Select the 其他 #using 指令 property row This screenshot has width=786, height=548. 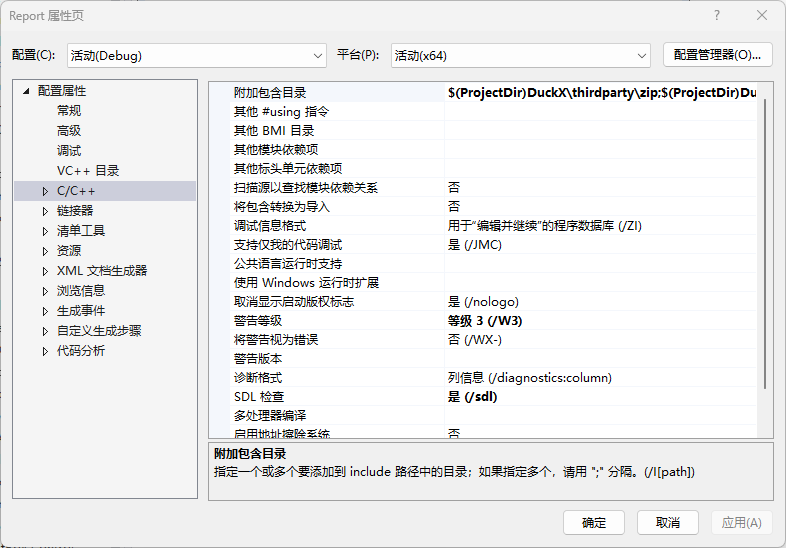493,112
